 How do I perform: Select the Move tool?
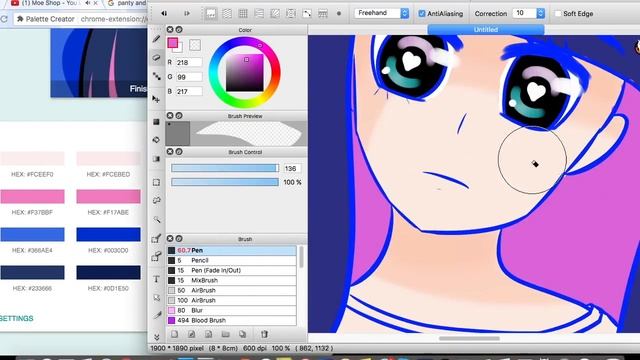click(156, 99)
